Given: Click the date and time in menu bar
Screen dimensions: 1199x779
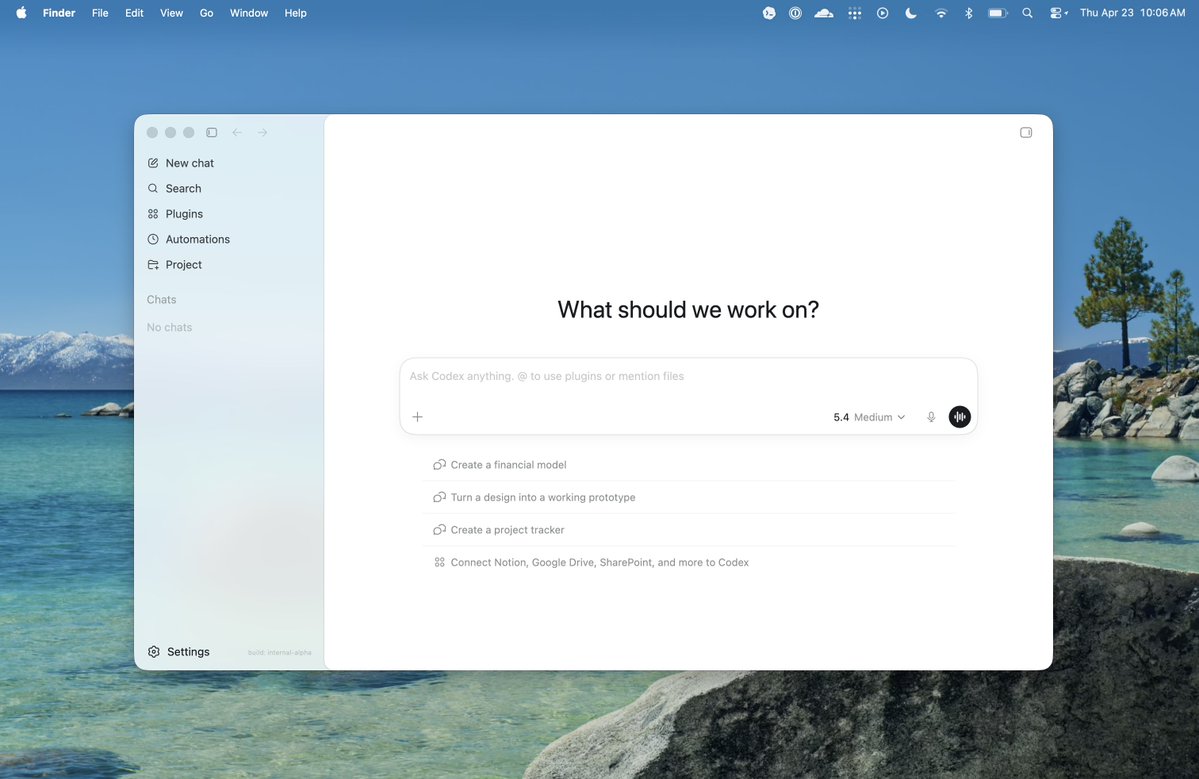Looking at the screenshot, I should coord(1132,13).
